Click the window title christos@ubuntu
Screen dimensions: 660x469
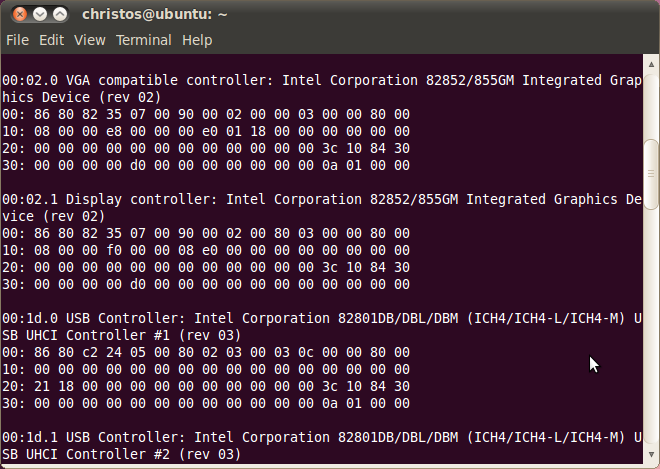click(x=154, y=14)
